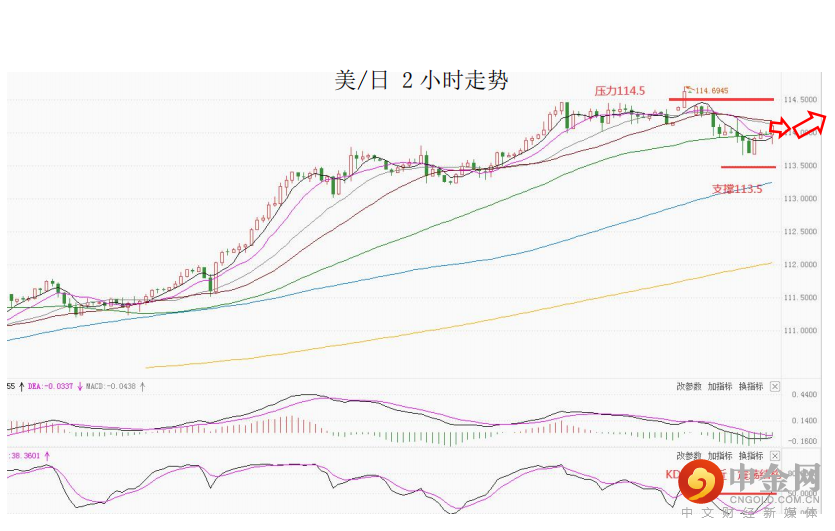Click the down arrow after the DEA value

point(80,385)
